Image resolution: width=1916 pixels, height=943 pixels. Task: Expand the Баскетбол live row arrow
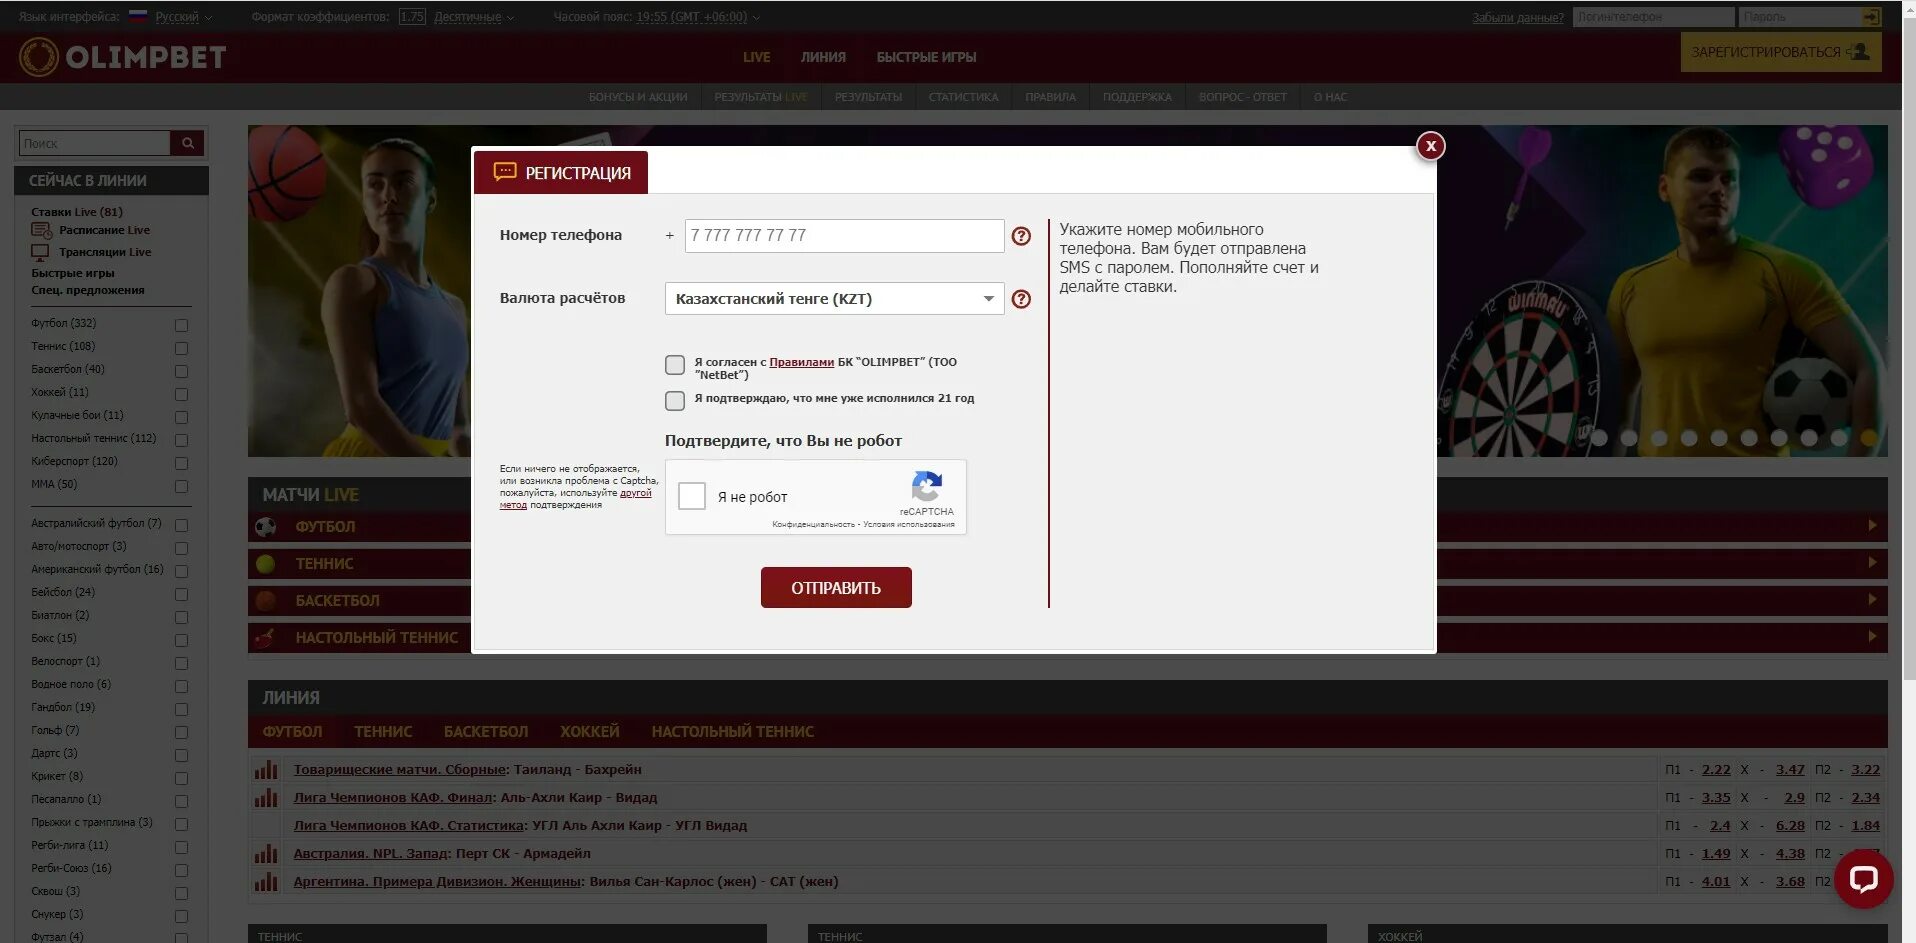pos(1872,600)
